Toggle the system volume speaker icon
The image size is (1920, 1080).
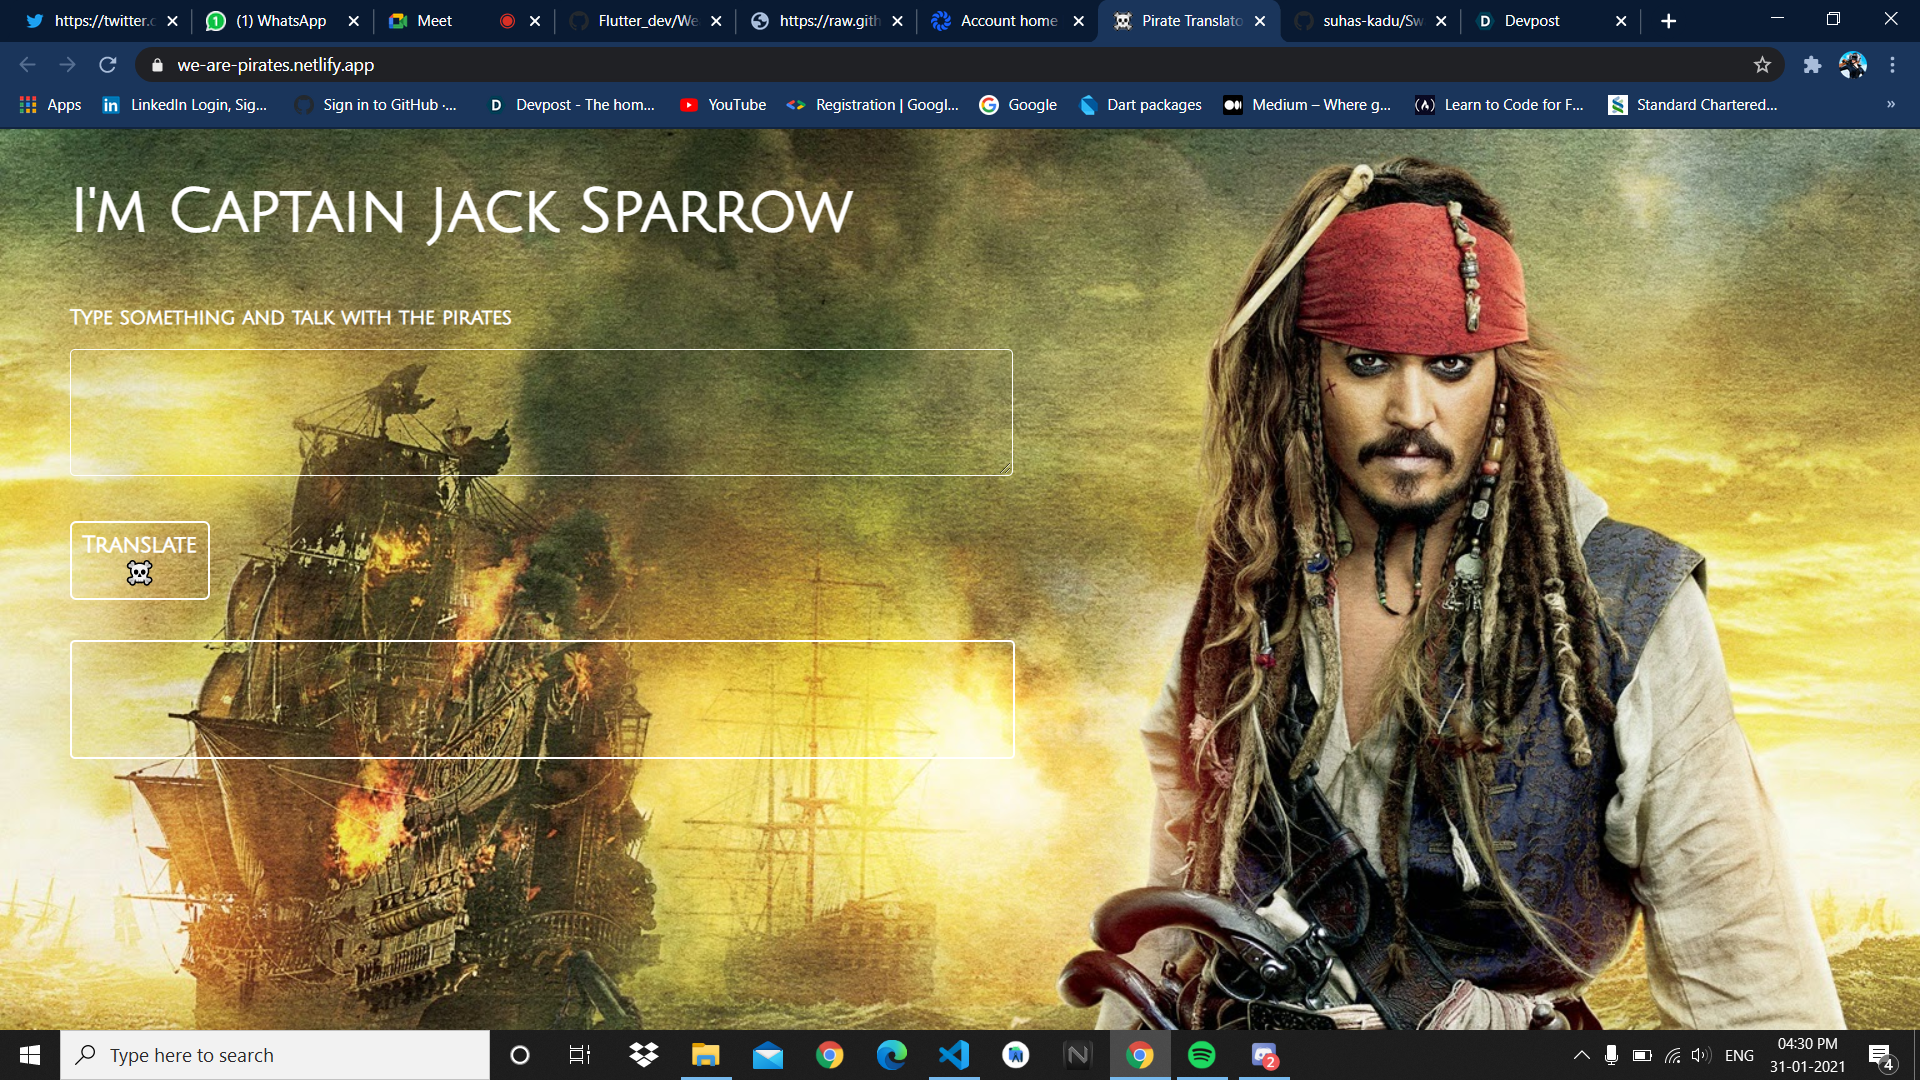[x=1700, y=1055]
